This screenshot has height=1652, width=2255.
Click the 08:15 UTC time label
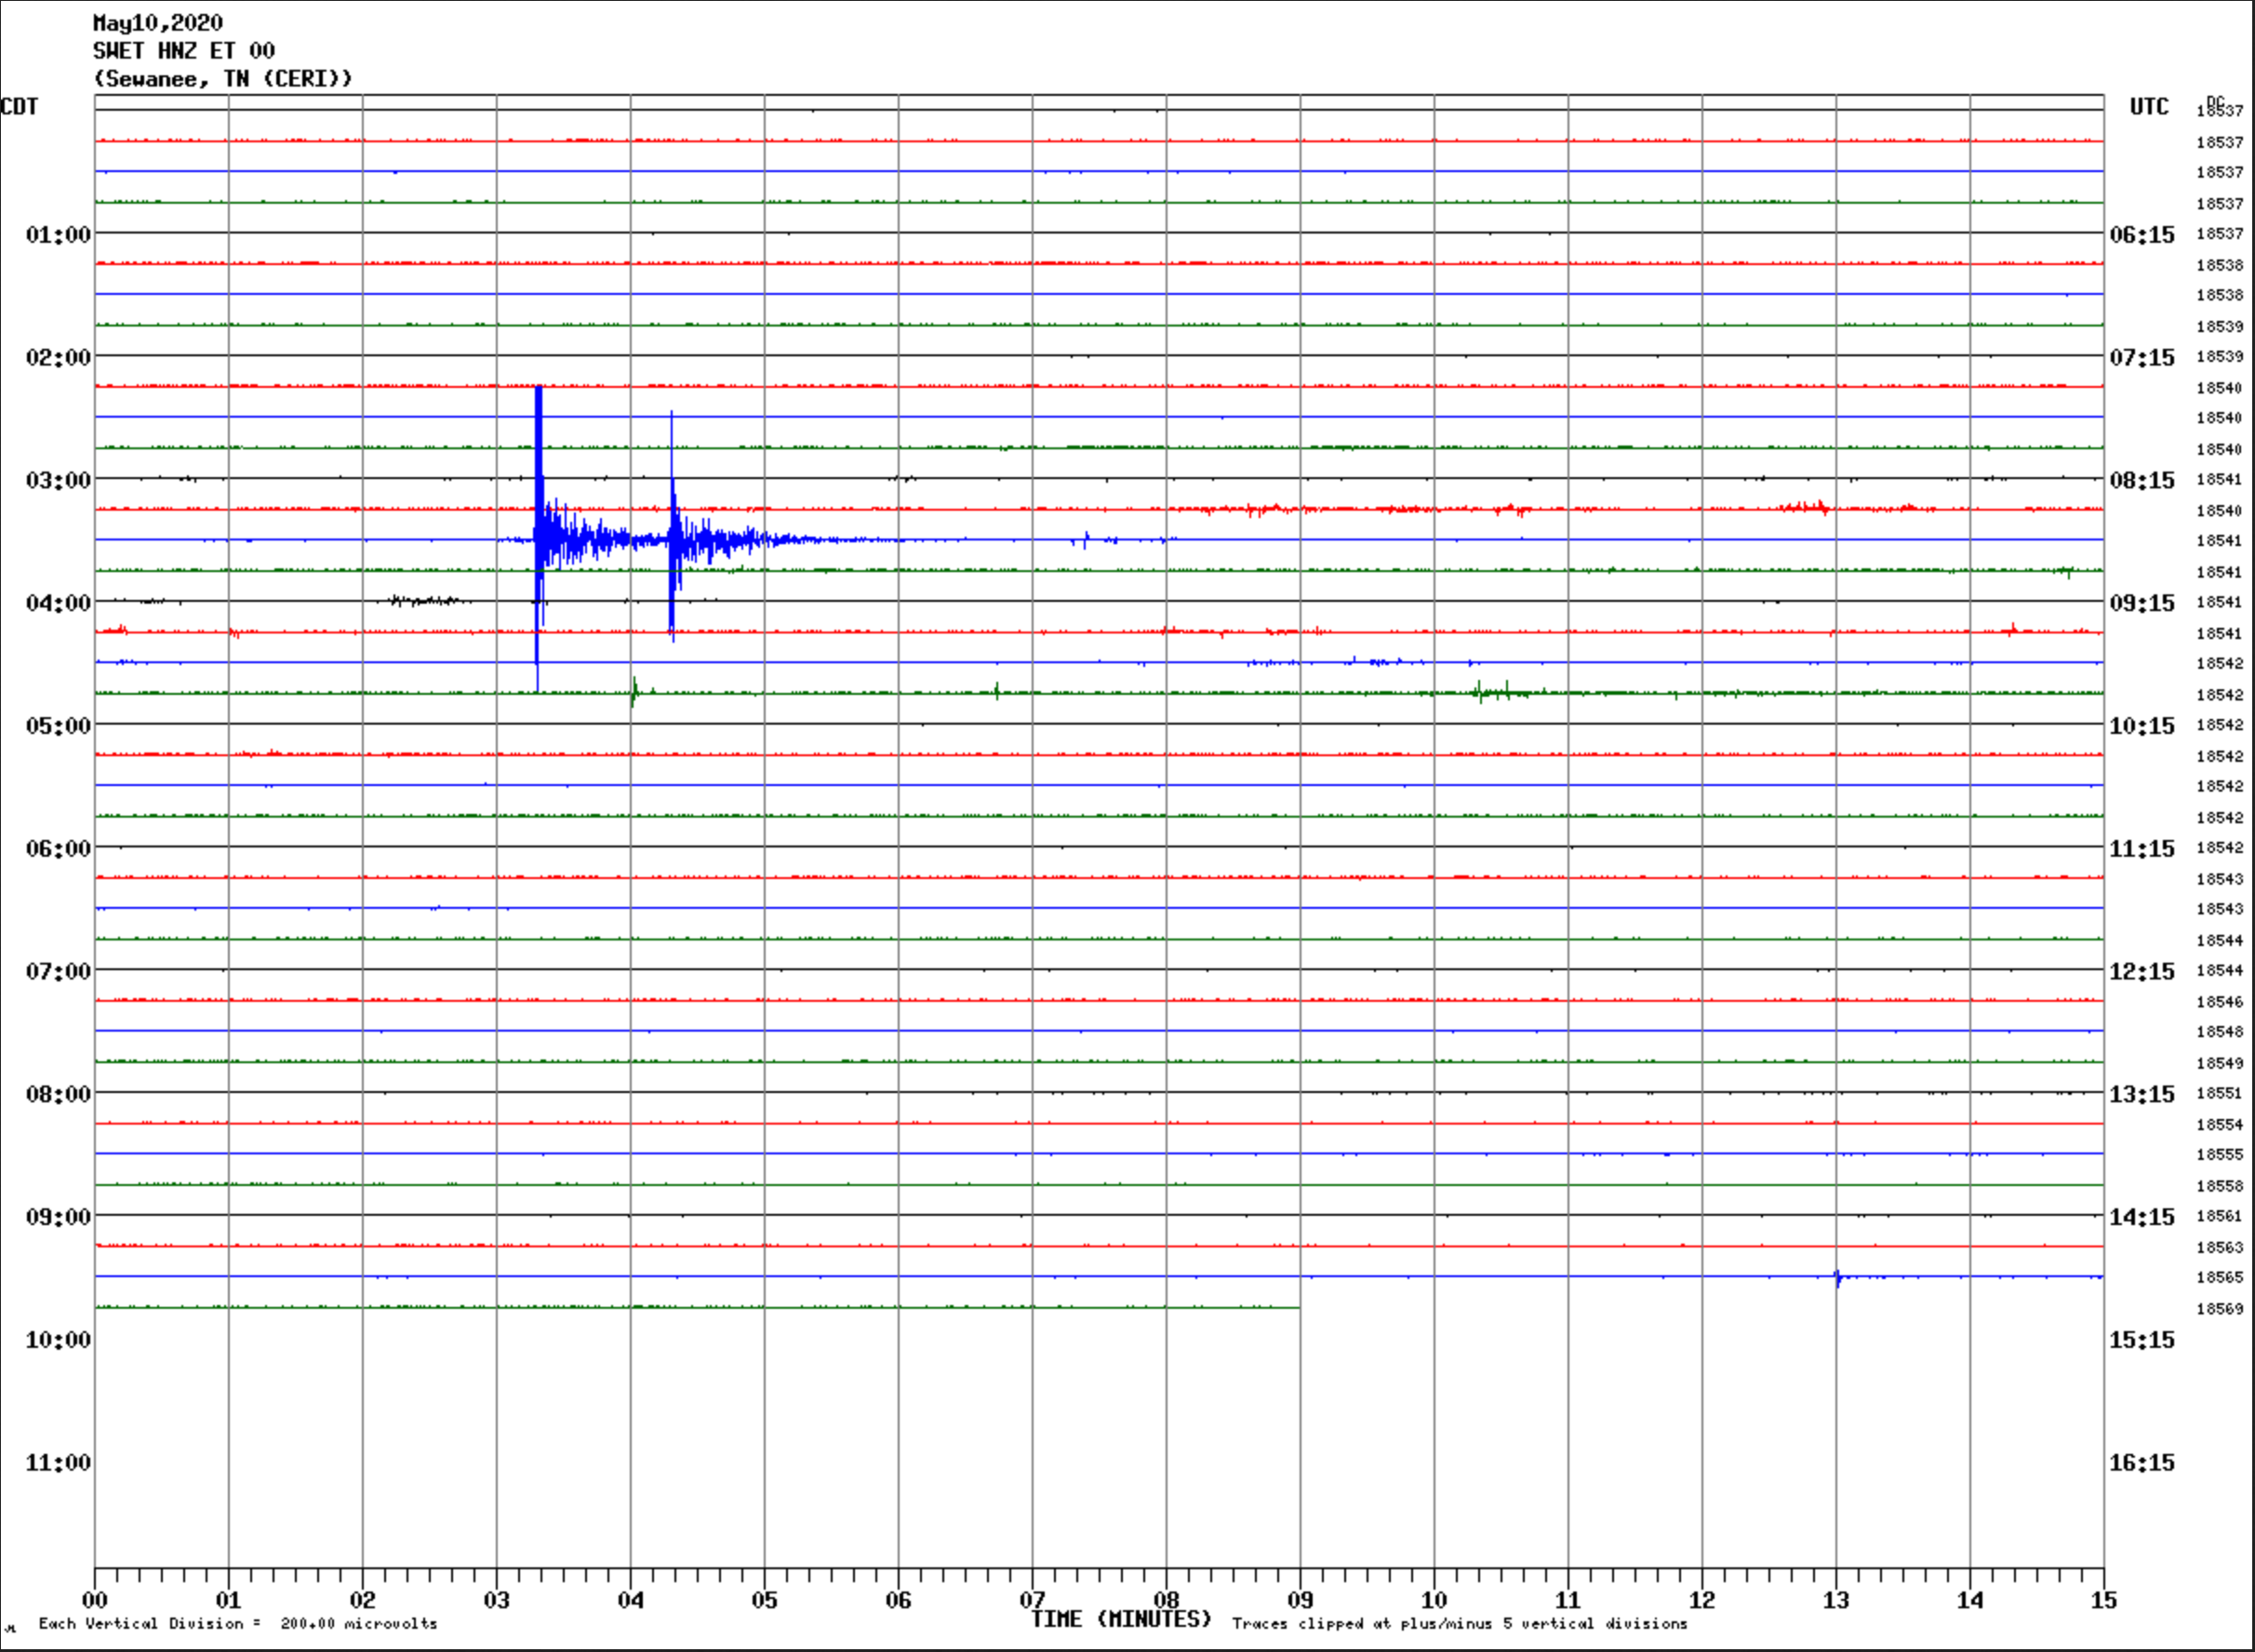2142,480
